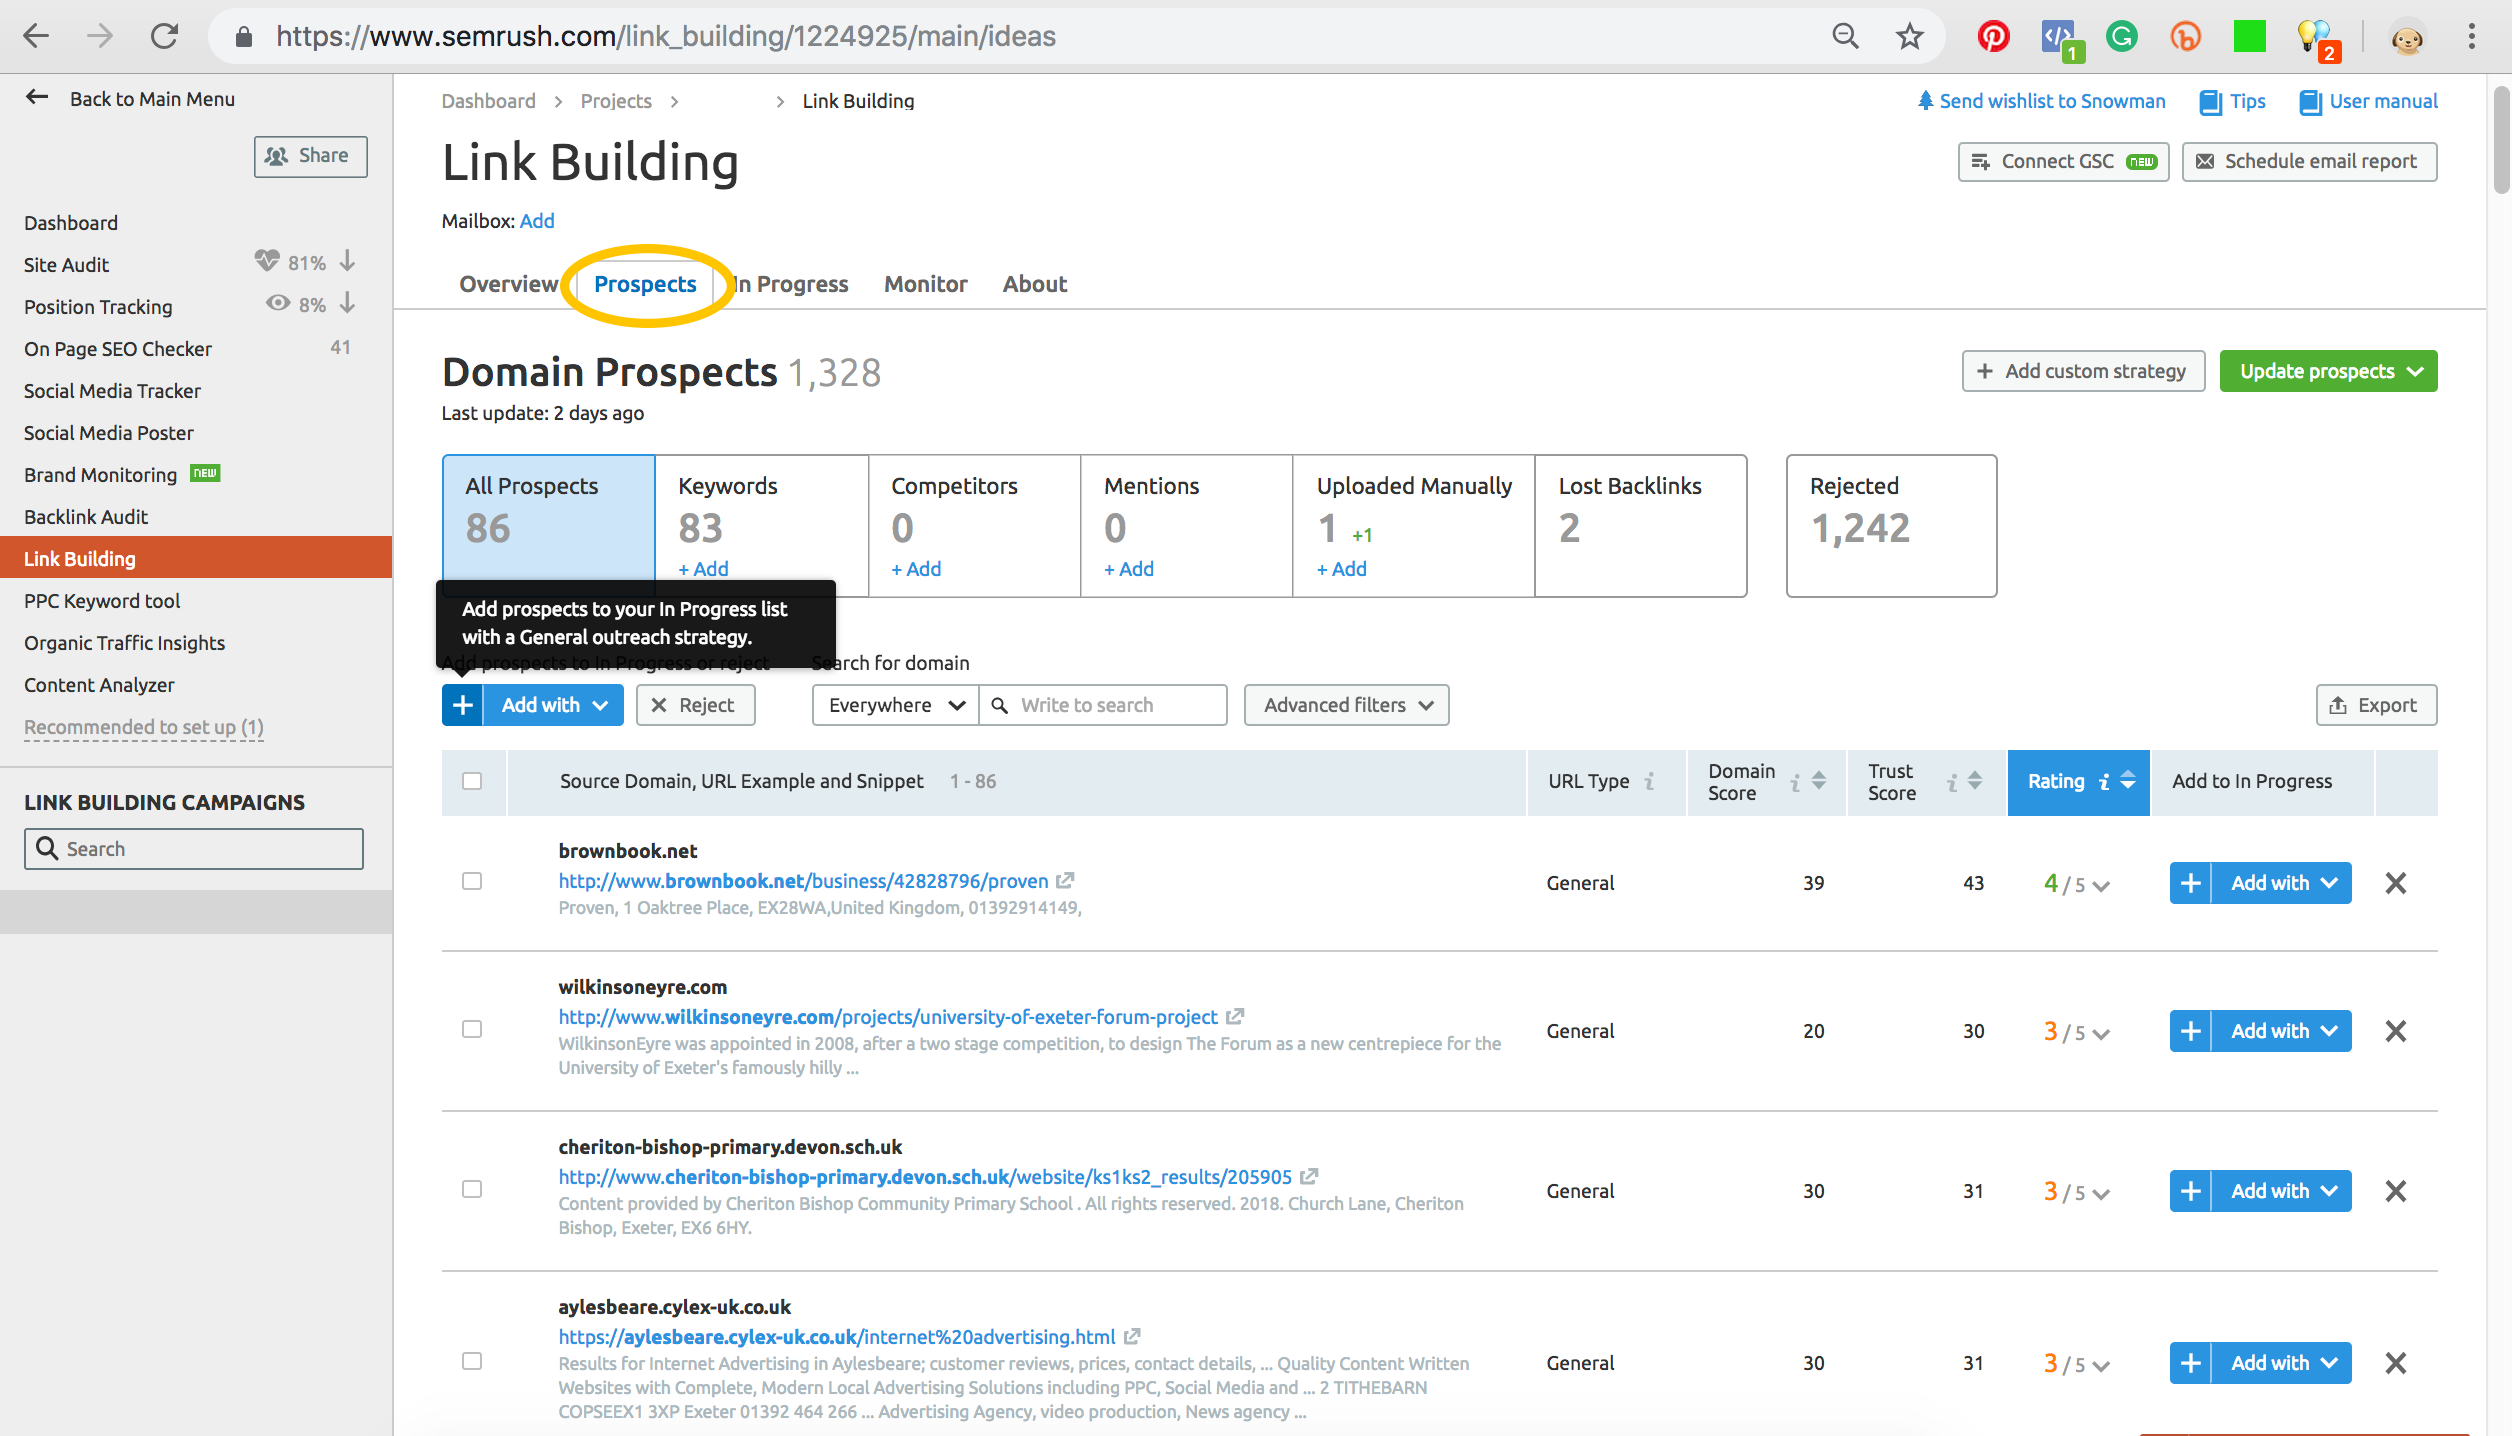Open Pinterest extension icon
Viewport: 2512px width, 1436px height.
click(x=1993, y=37)
